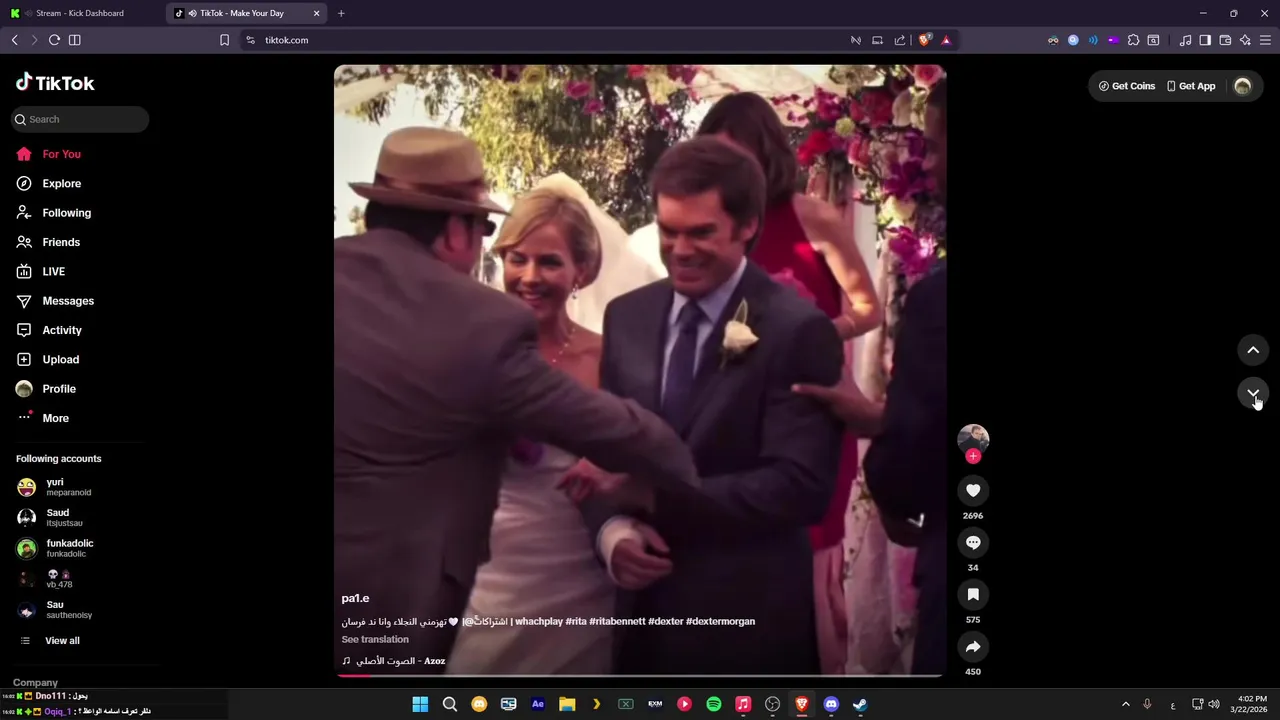Open the Friends page
The height and width of the screenshot is (720, 1280).
pos(48,242)
